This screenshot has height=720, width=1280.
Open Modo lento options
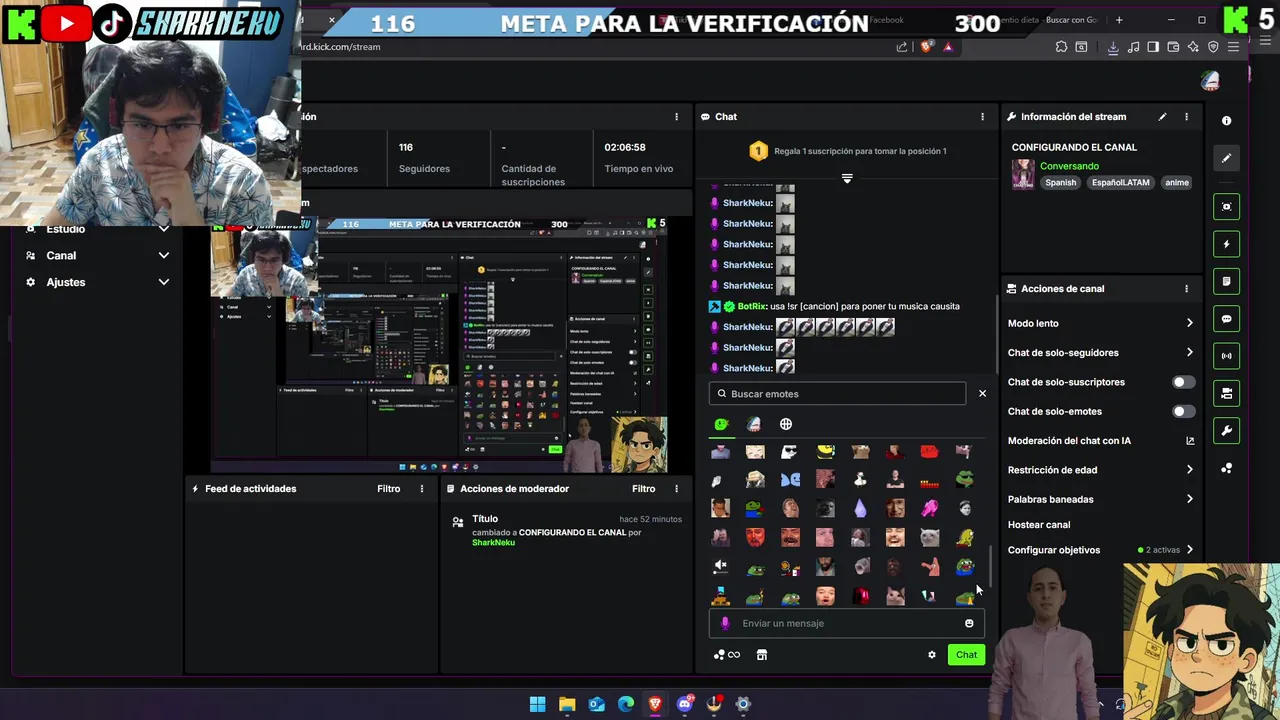[x=1100, y=323]
